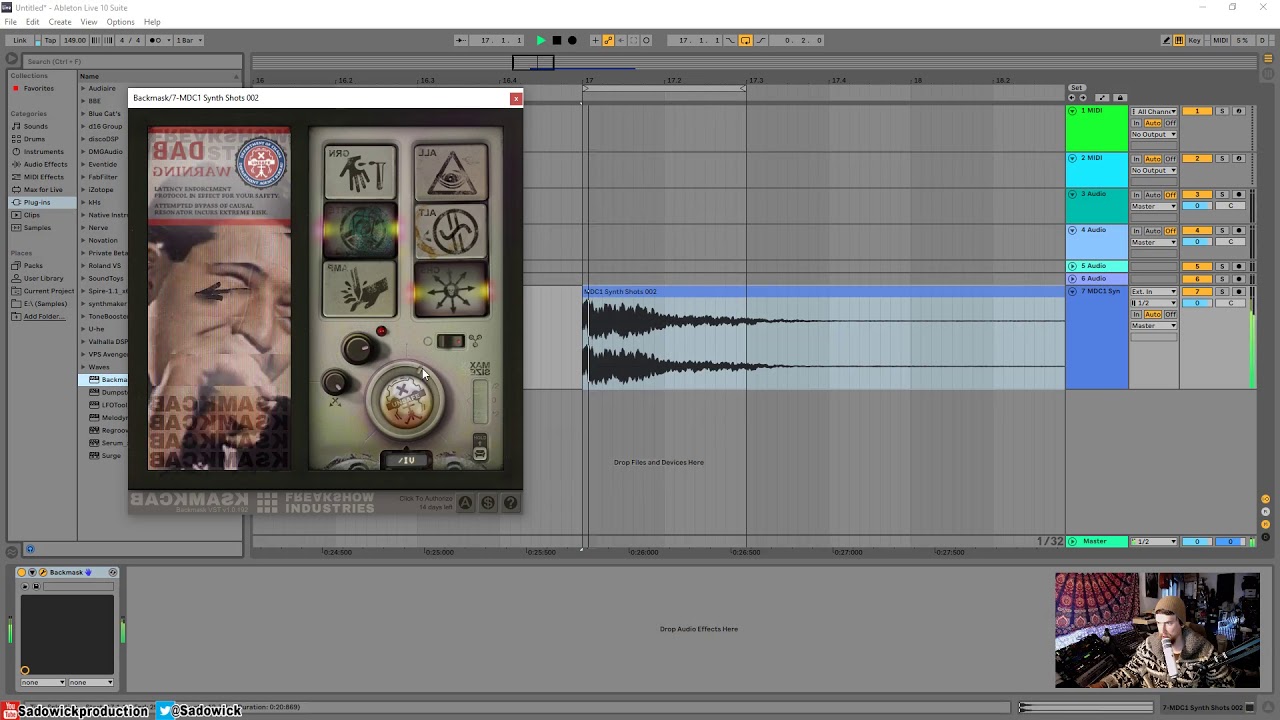The image size is (1280, 720).
Task: Open 7 MDC1 Syn input type dropdown Ext. In
Action: [1154, 291]
